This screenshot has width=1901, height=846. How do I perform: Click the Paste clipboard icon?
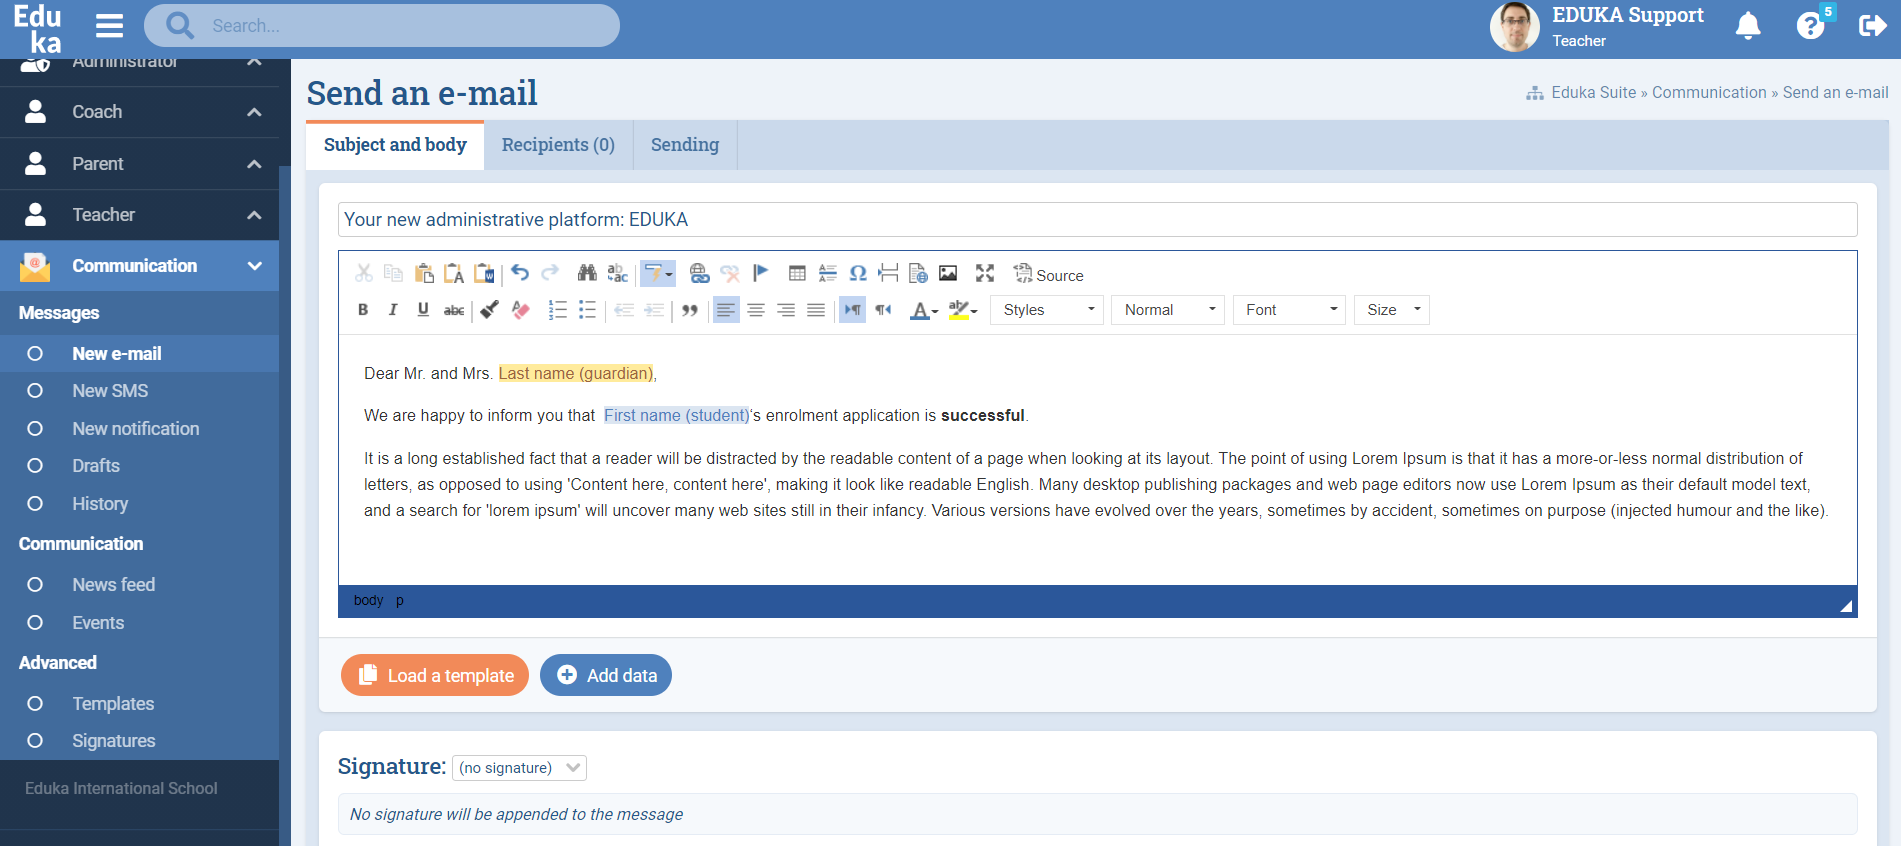tap(424, 273)
